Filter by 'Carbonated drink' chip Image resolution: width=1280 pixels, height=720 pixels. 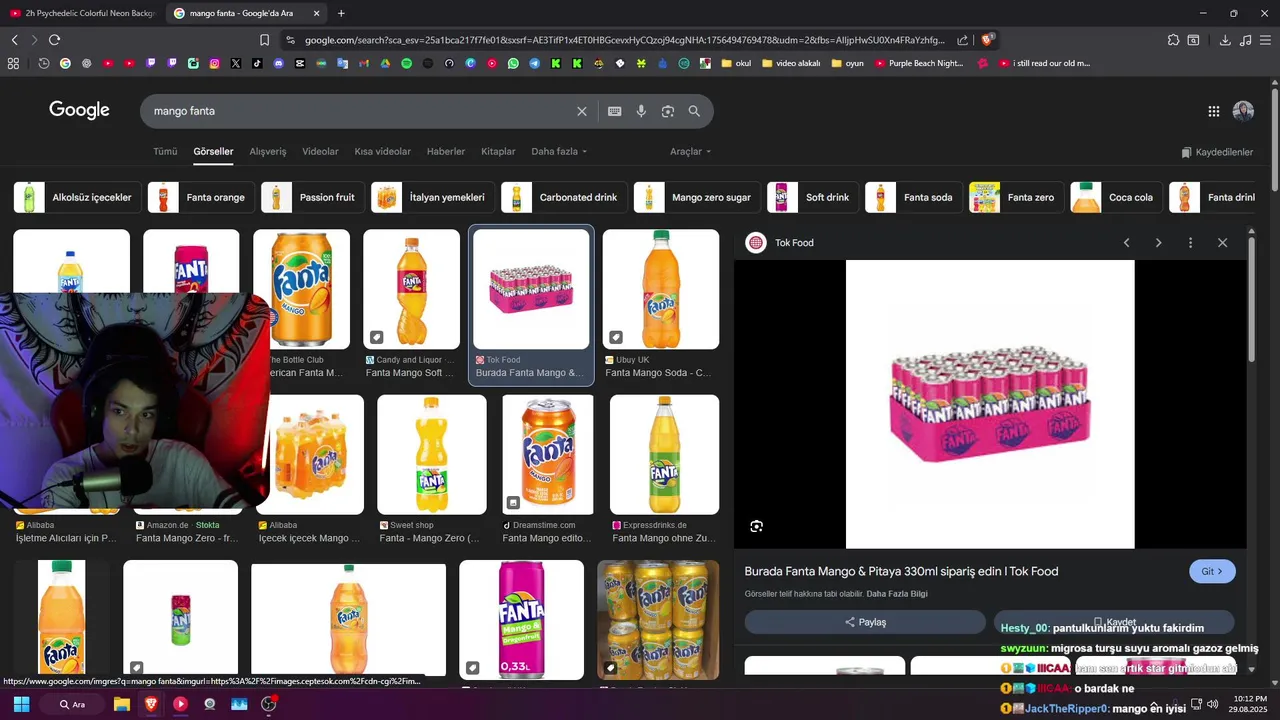pyautogui.click(x=564, y=197)
